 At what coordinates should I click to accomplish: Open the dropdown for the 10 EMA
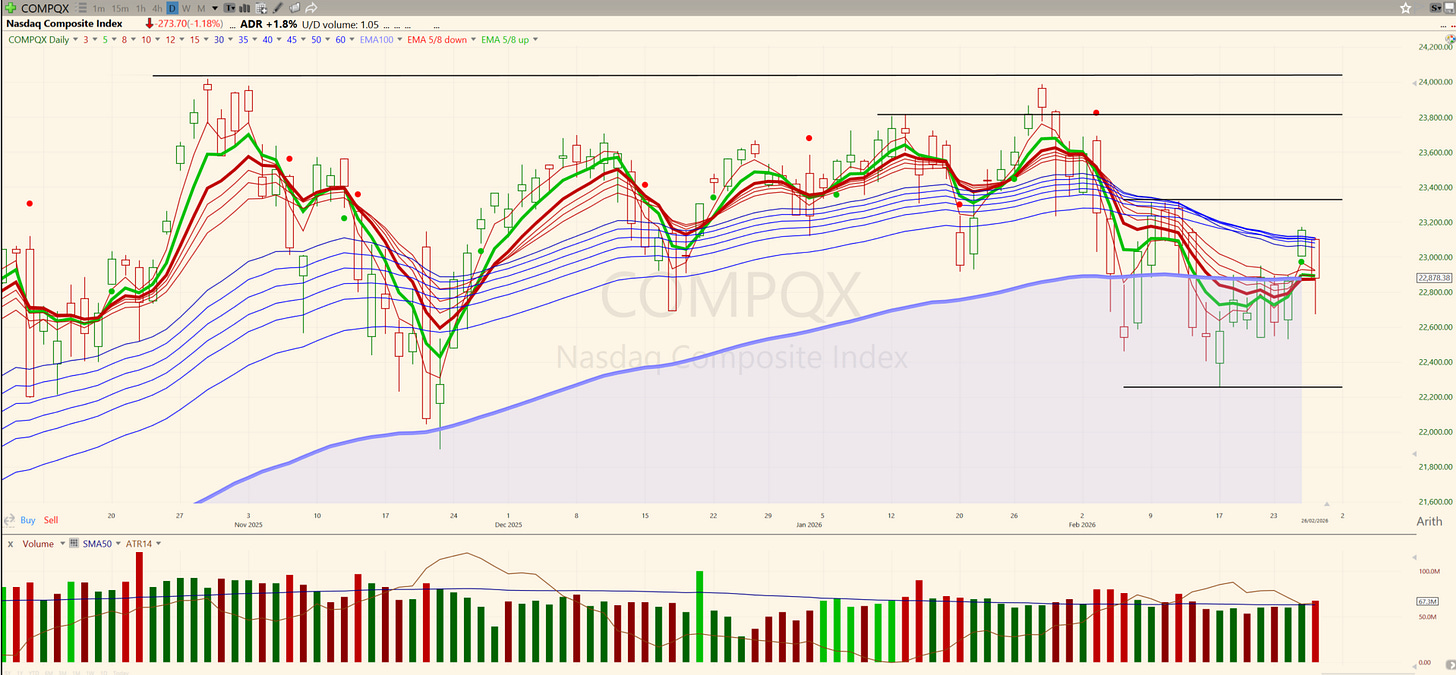(x=157, y=39)
